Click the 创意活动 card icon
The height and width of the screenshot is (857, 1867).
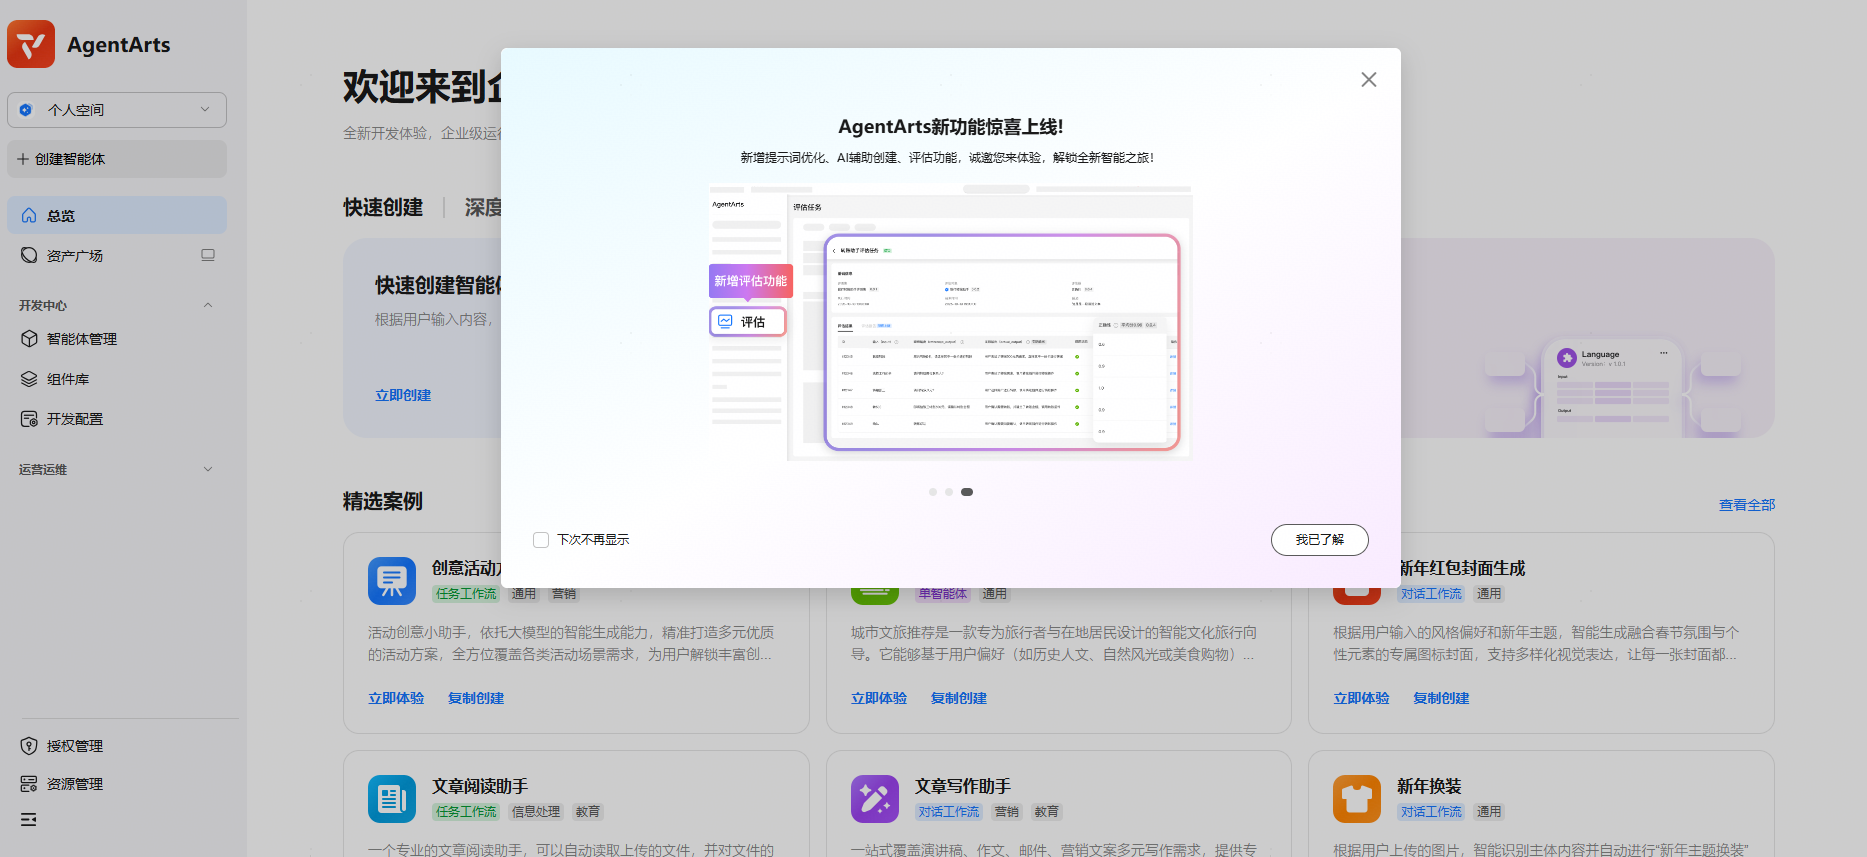(392, 581)
